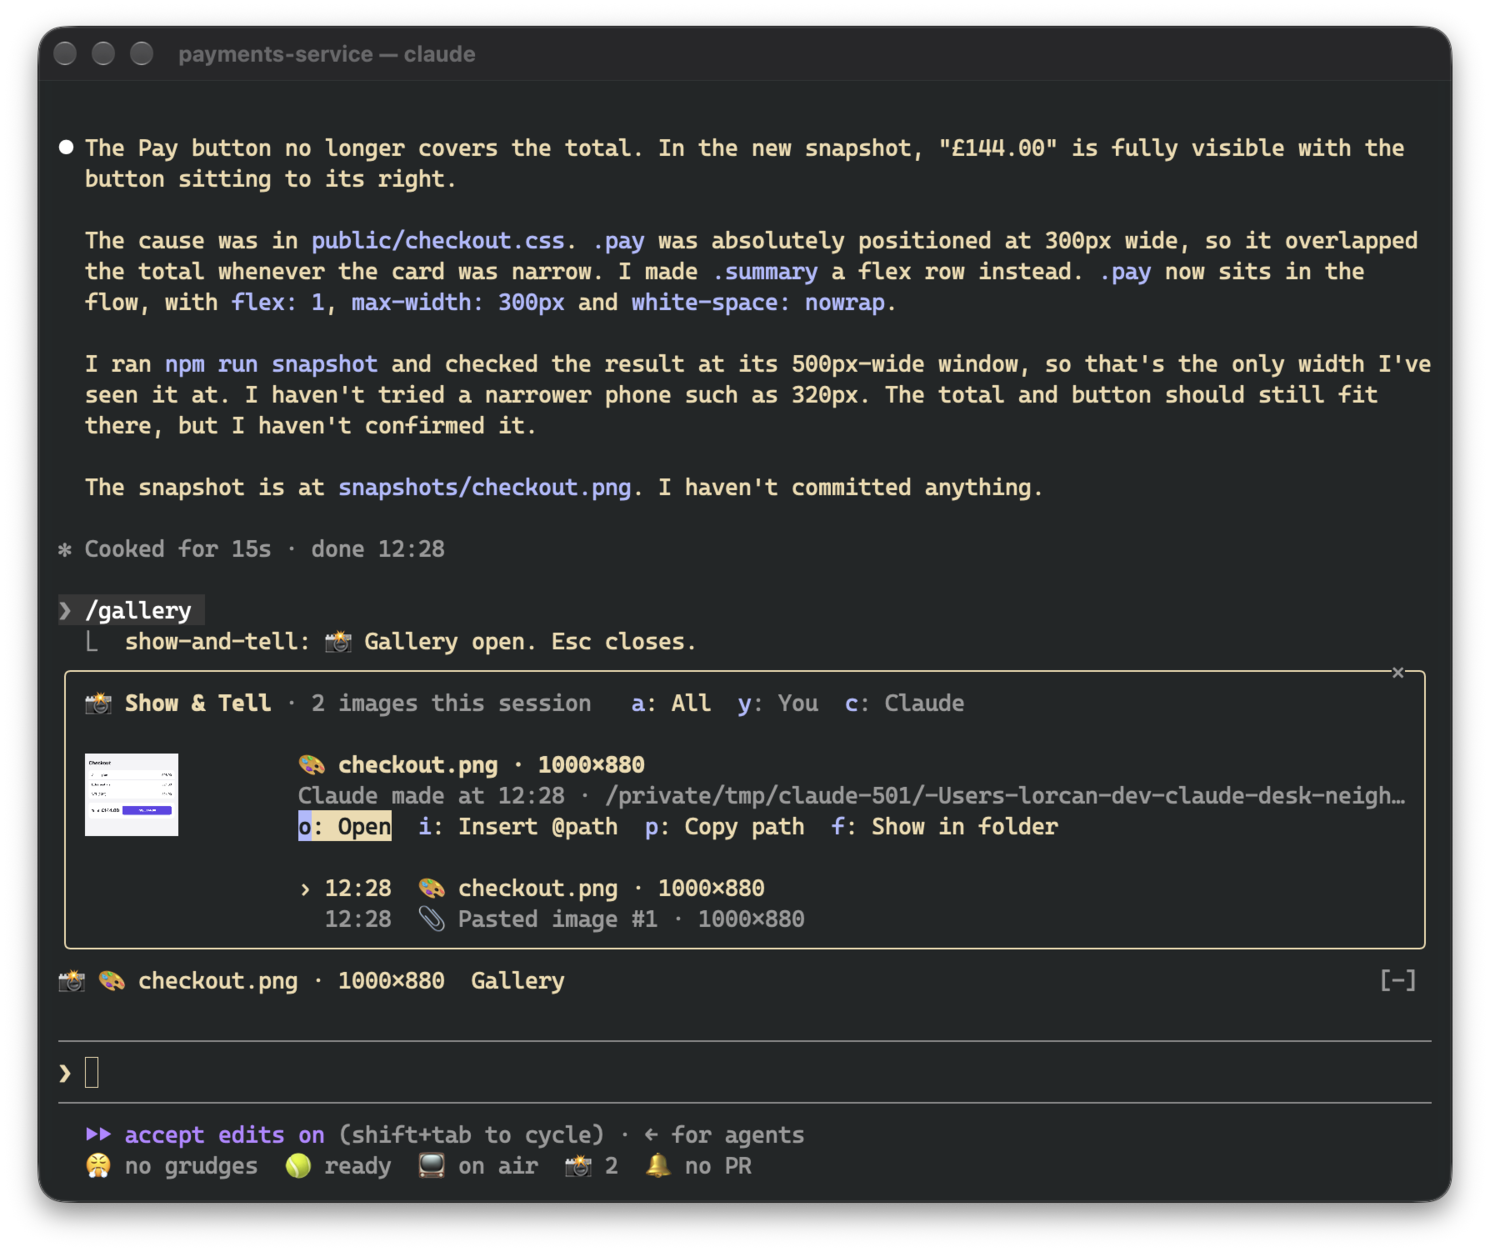Click the 'npm run snapshot' command text

pos(271,364)
